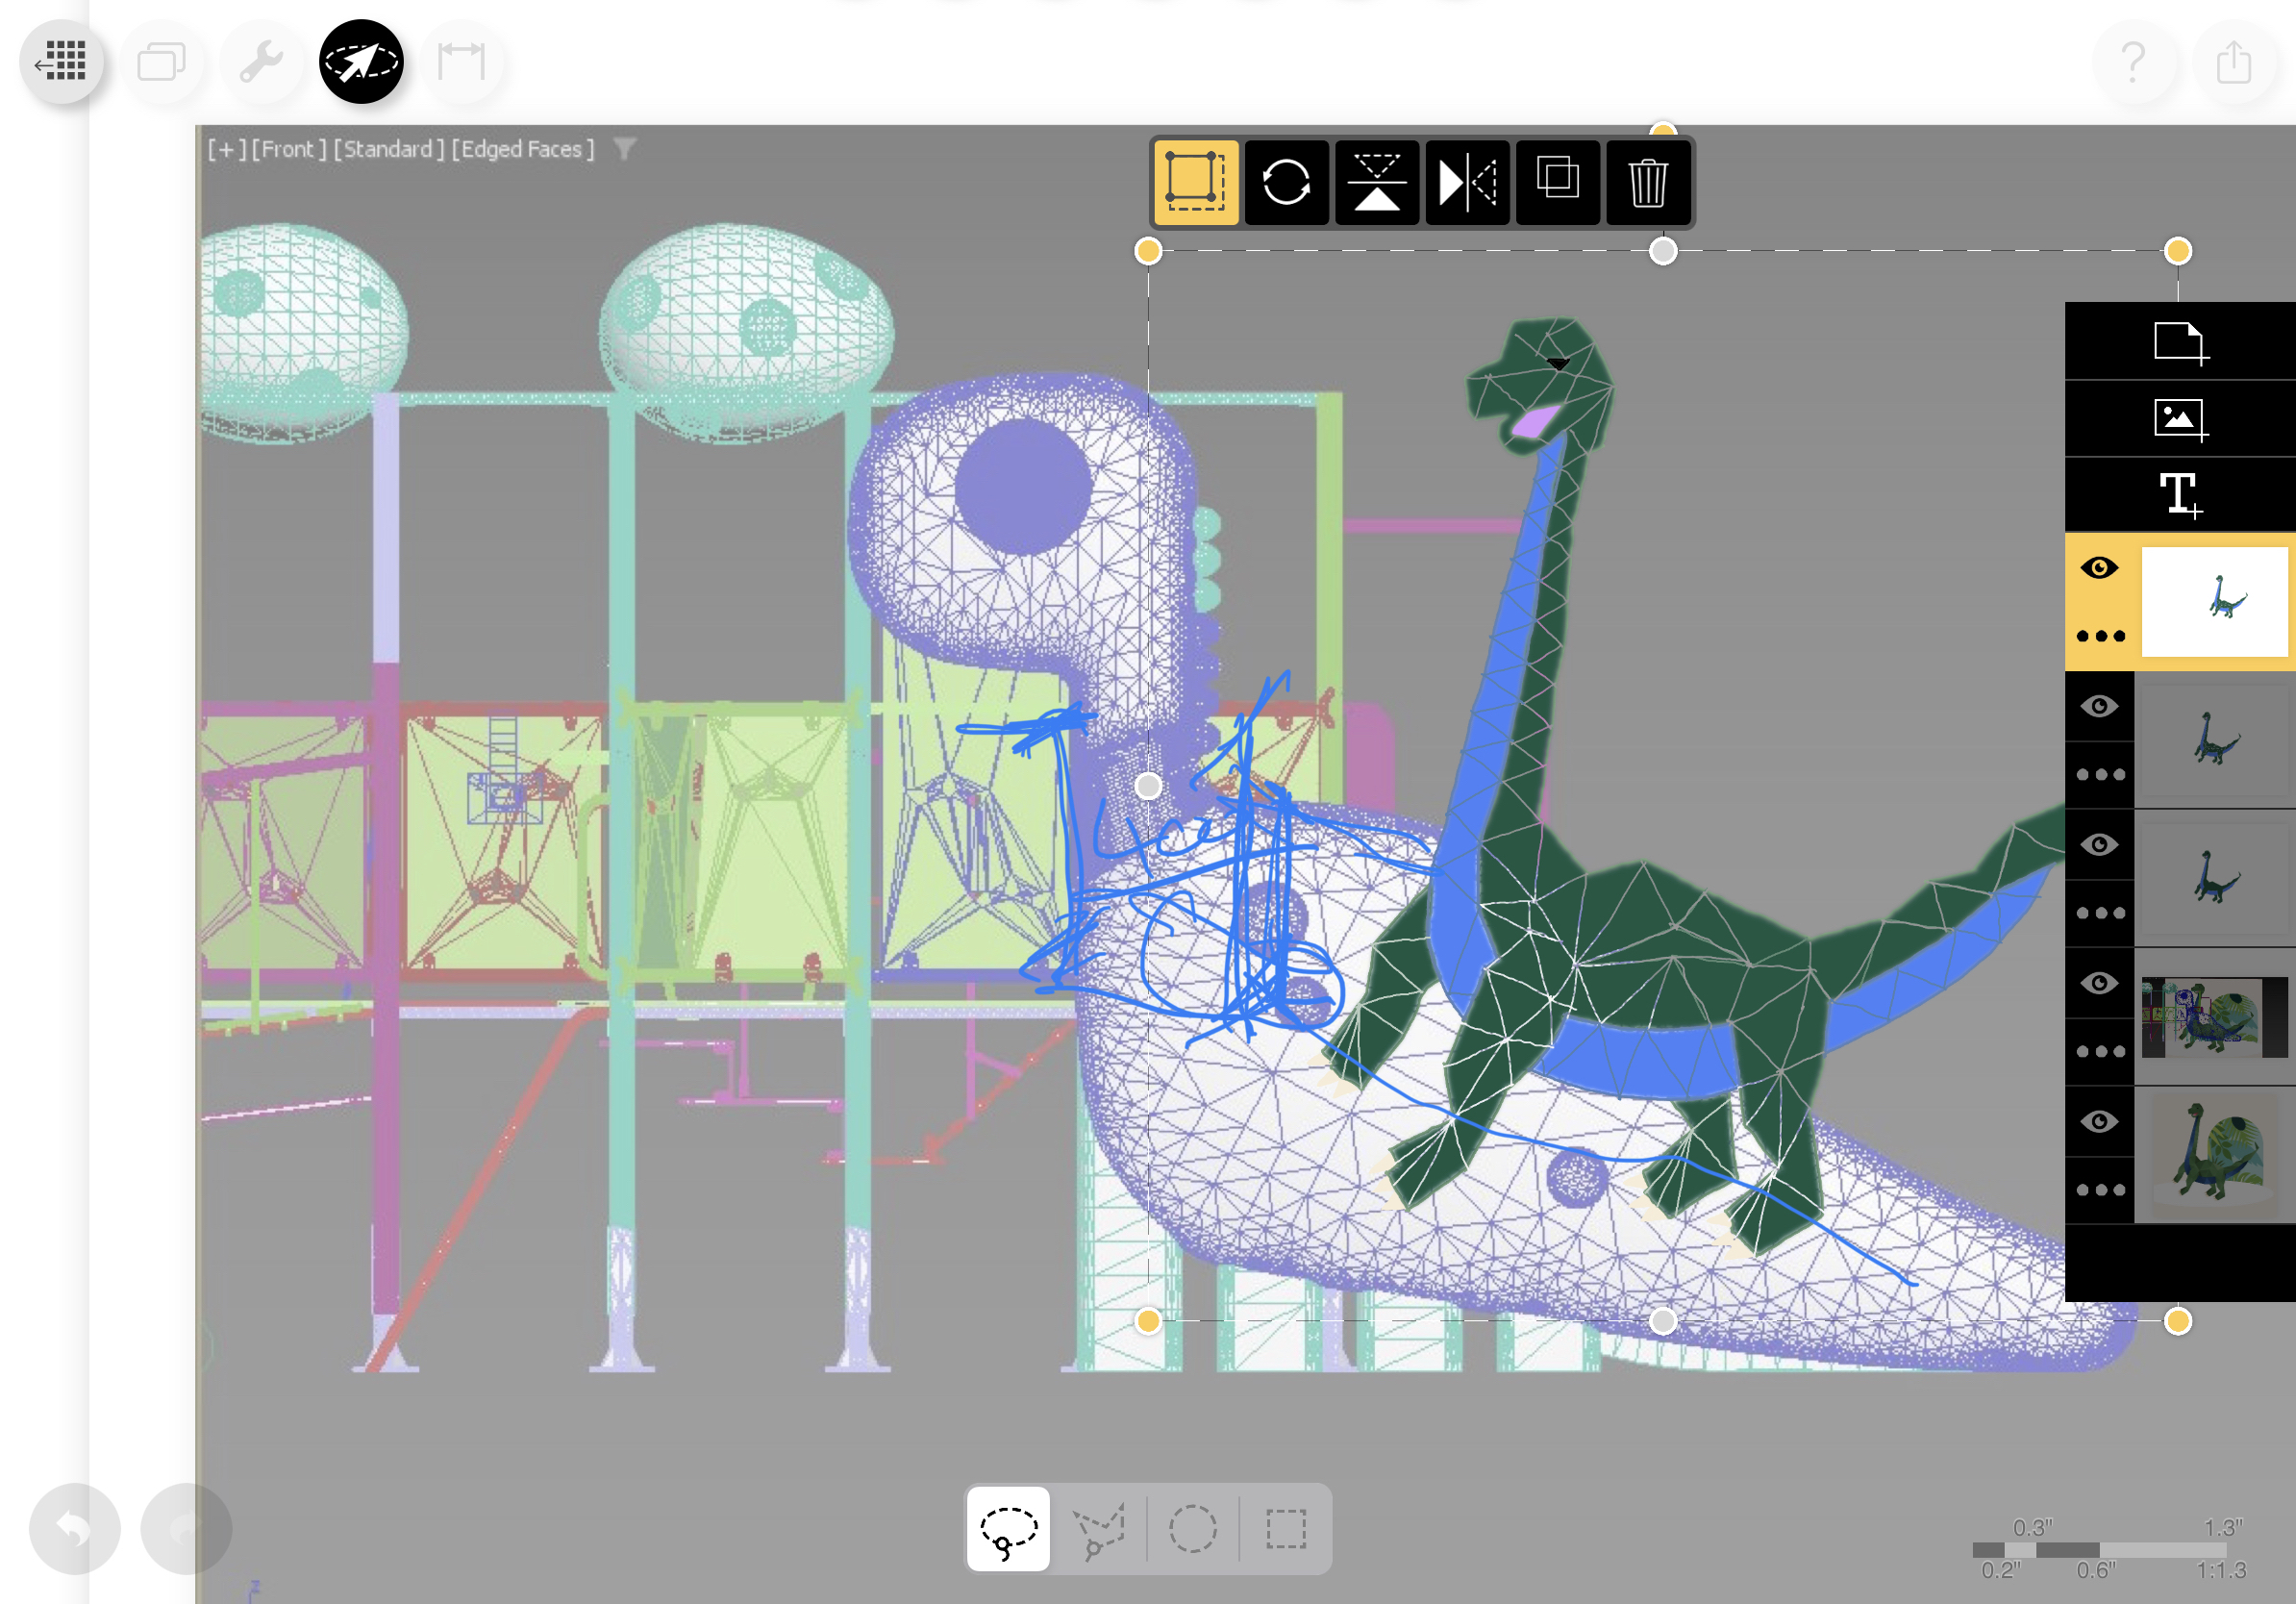Open three-dot menu of second layer
This screenshot has height=1604, width=2296.
(x=2099, y=775)
